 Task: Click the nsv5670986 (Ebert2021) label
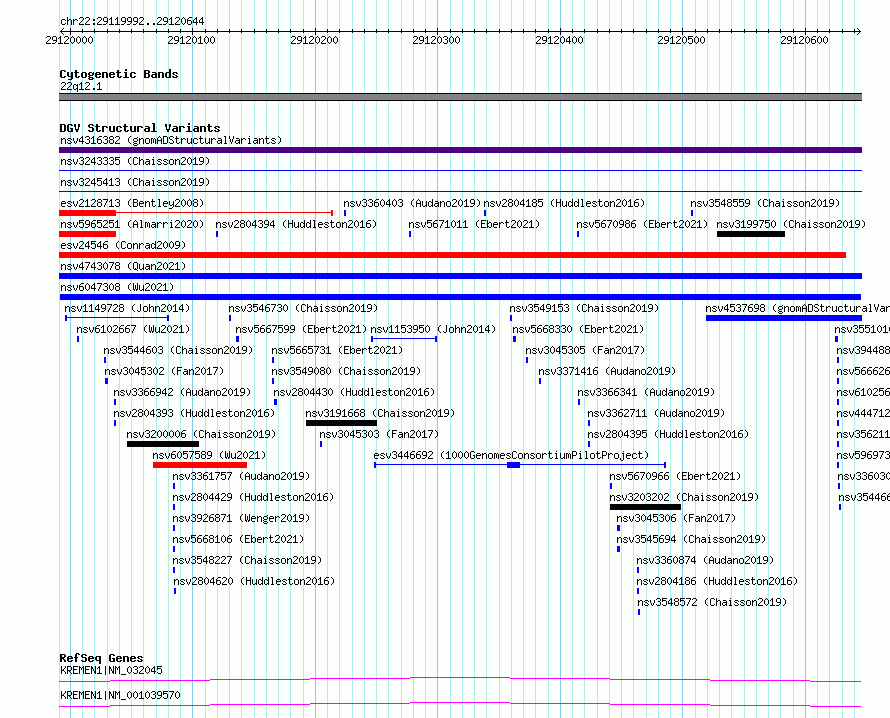coord(642,224)
